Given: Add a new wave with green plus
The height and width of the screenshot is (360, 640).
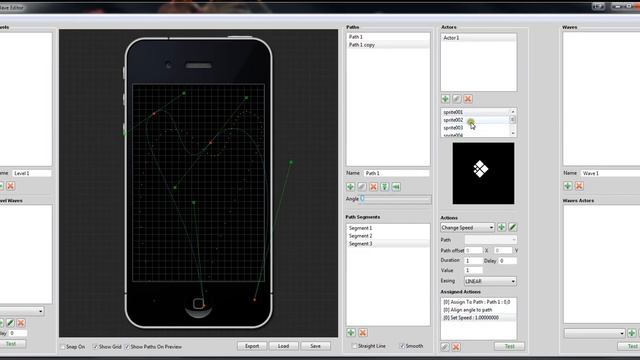Looking at the screenshot, I should [x=568, y=186].
